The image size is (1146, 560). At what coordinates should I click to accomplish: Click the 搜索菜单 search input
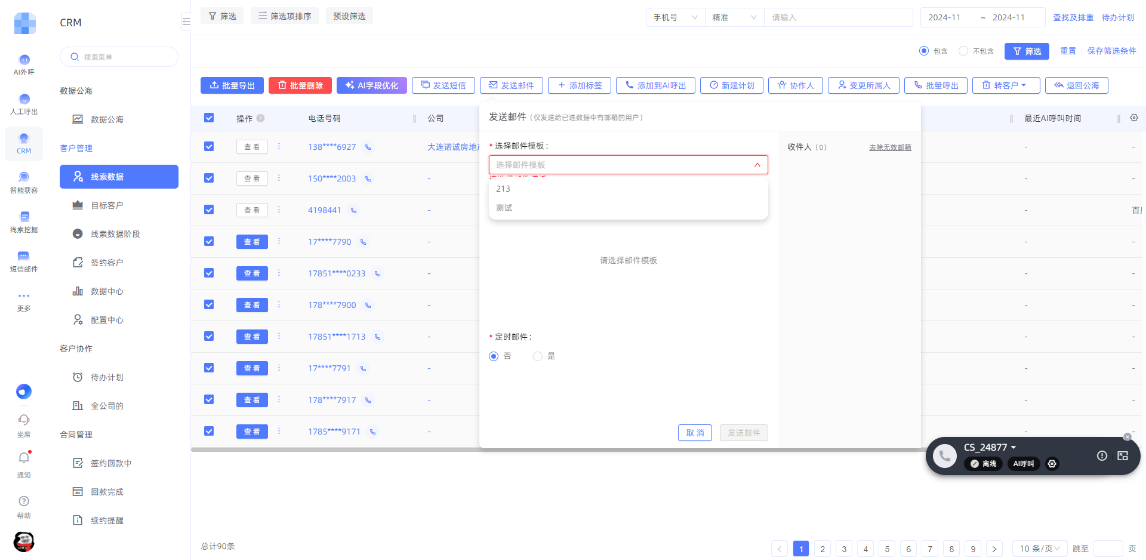click(x=119, y=57)
